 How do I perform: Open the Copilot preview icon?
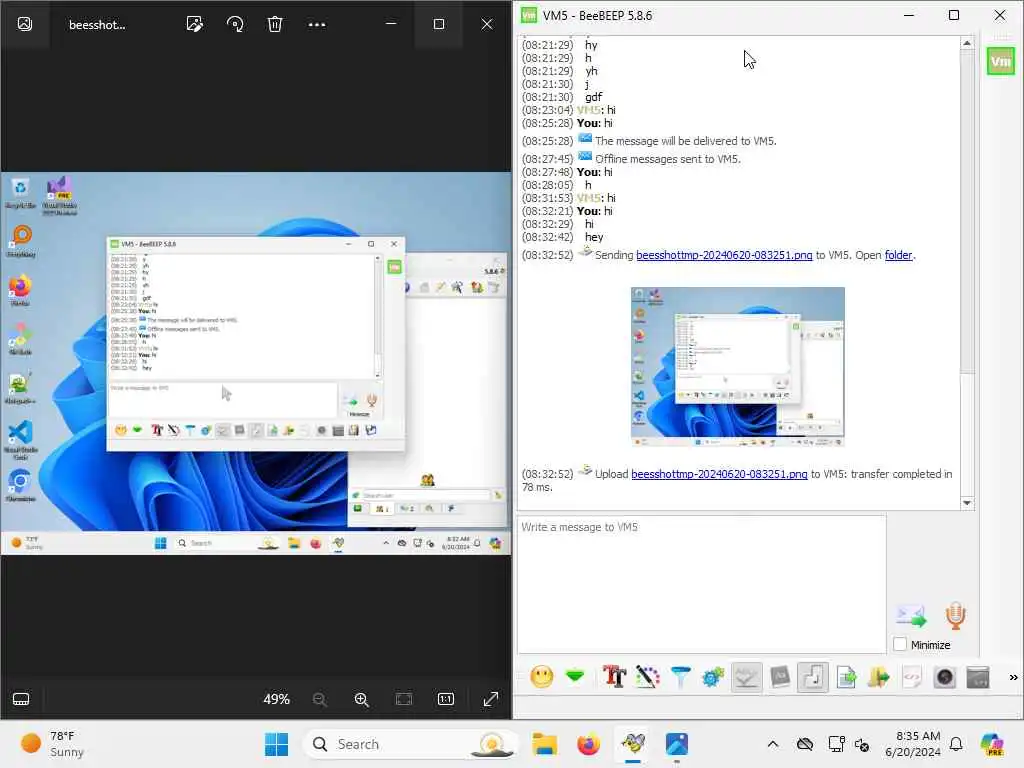[992, 744]
